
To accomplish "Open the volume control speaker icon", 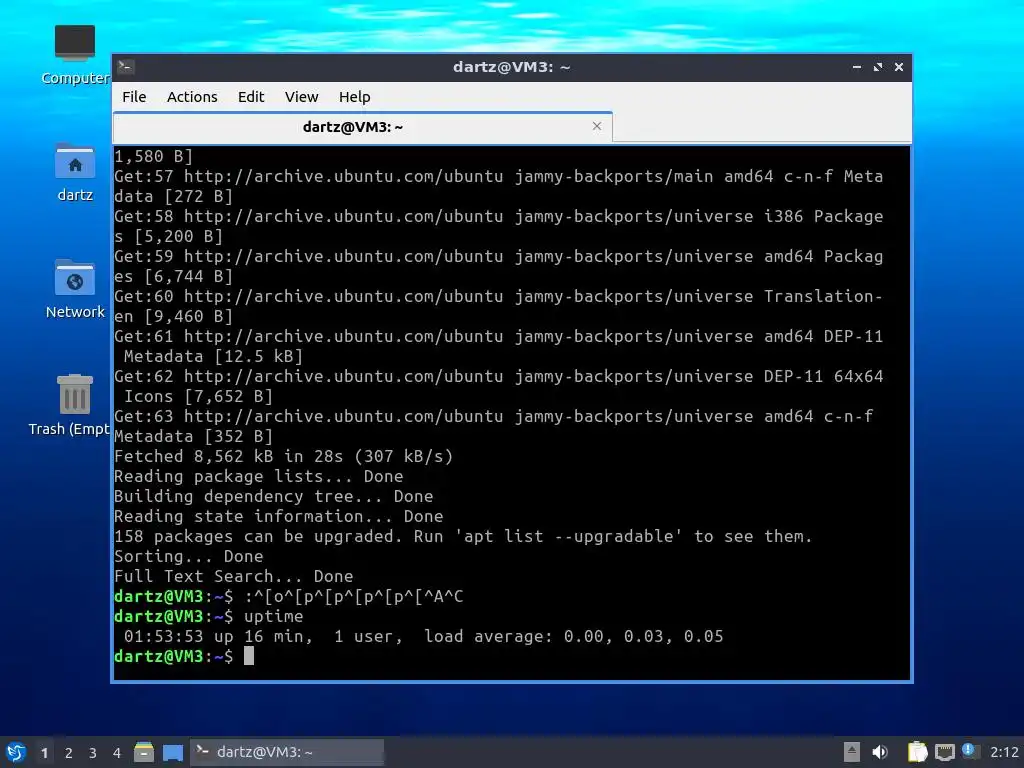I will pos(880,752).
